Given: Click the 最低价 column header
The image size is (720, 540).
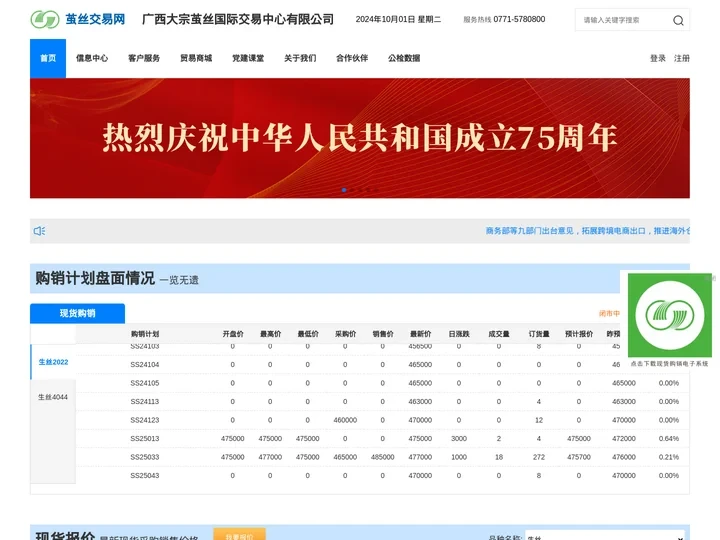Looking at the screenshot, I should coord(308,334).
